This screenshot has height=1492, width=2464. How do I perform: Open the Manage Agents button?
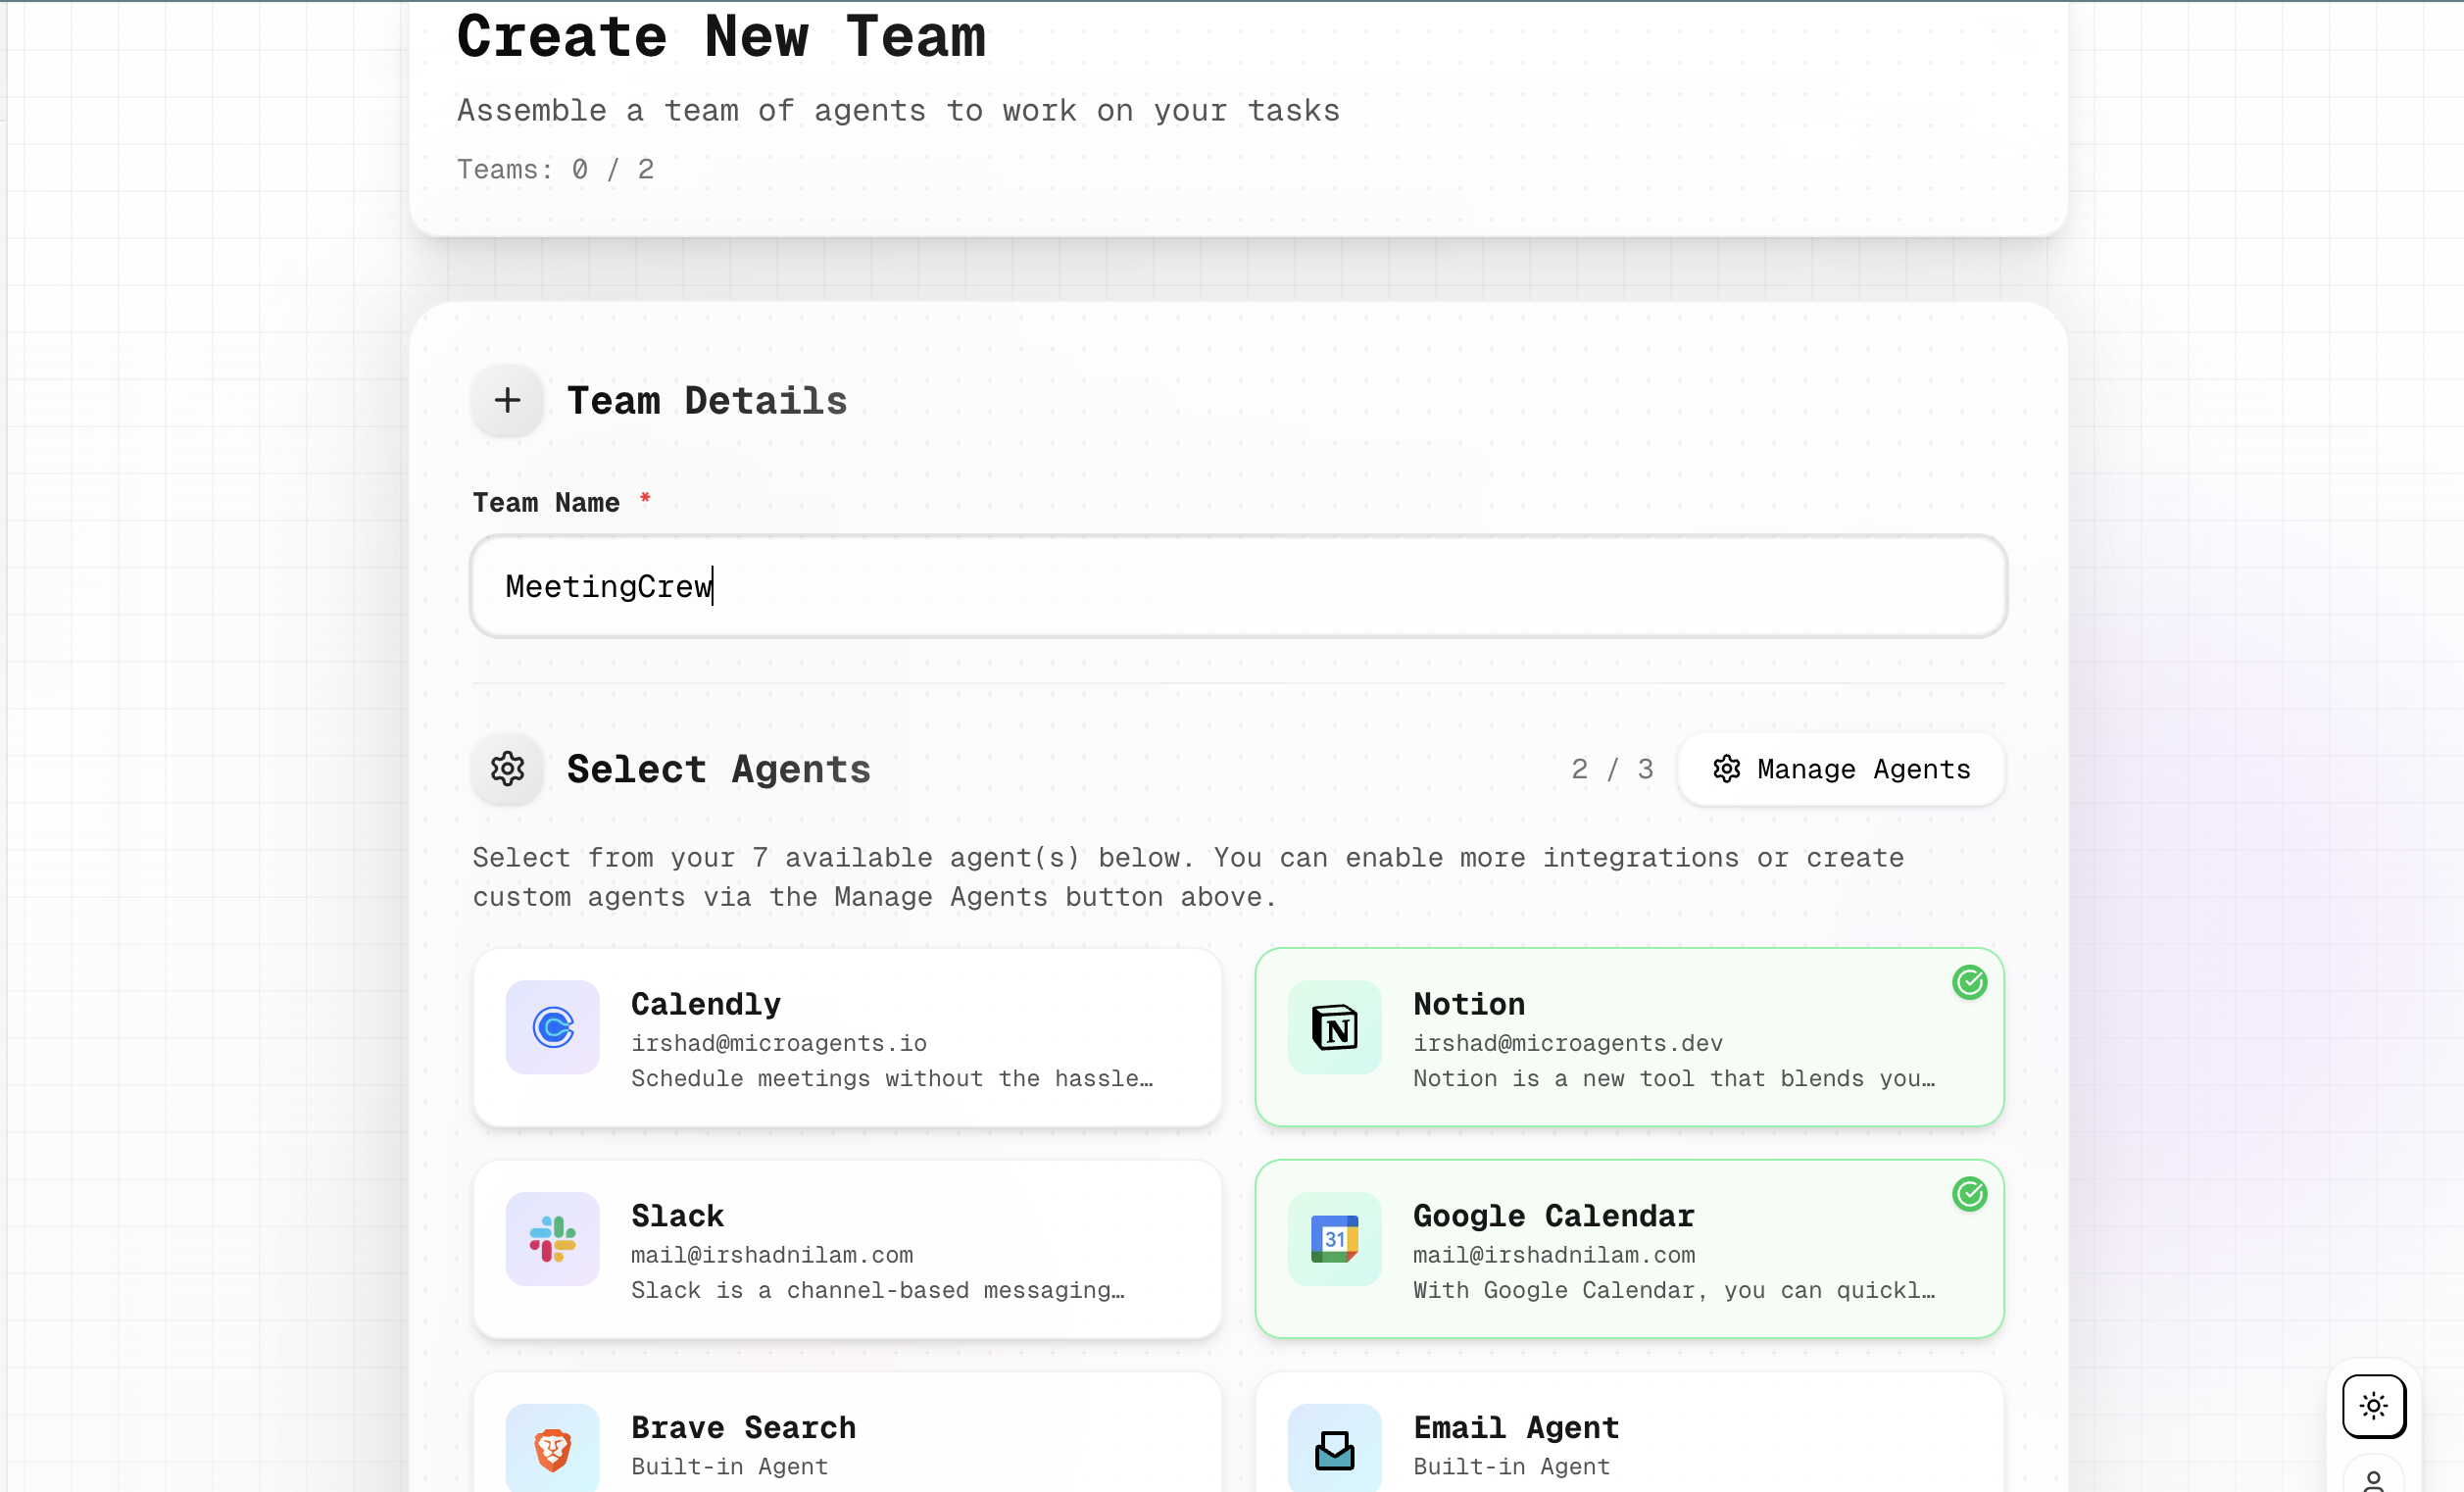pos(1841,769)
